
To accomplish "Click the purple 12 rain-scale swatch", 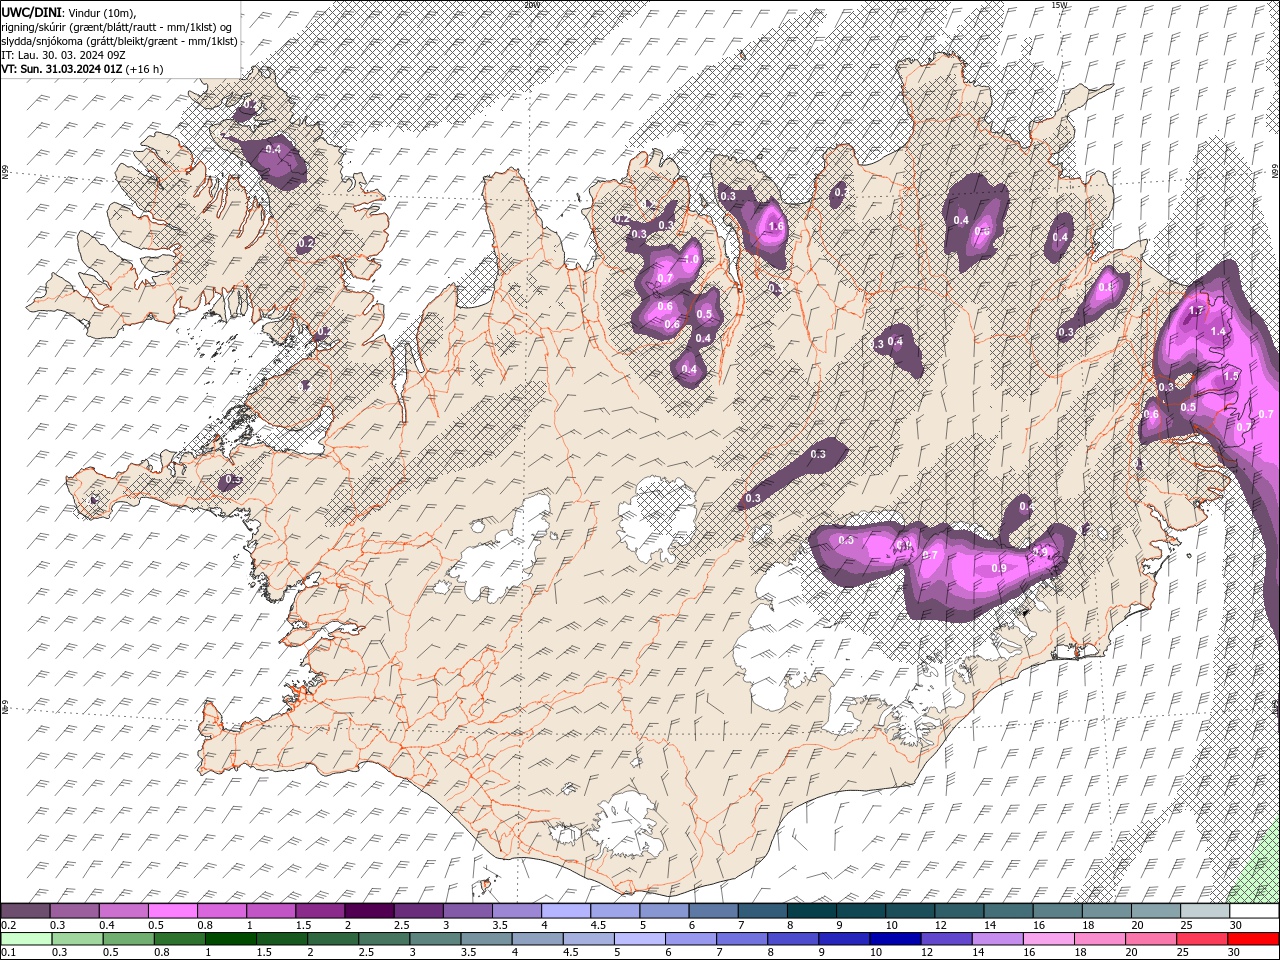I will tap(945, 939).
